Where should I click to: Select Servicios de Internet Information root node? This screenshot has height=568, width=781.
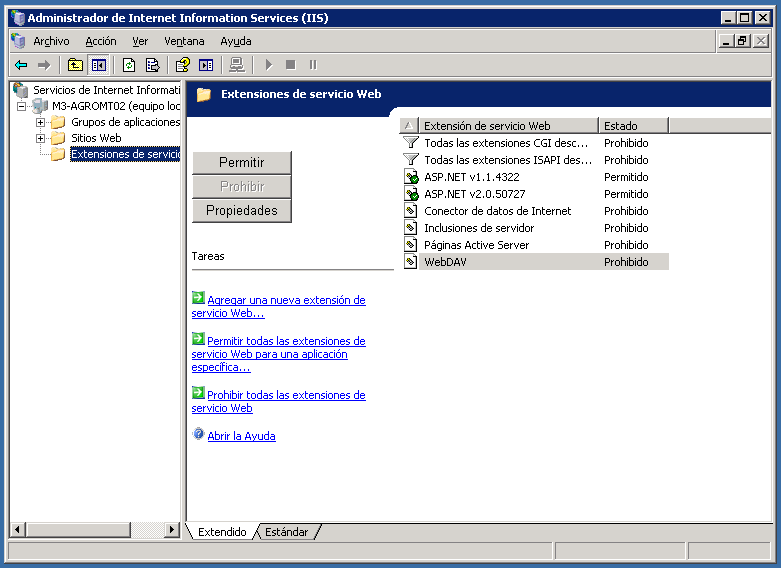(106, 90)
